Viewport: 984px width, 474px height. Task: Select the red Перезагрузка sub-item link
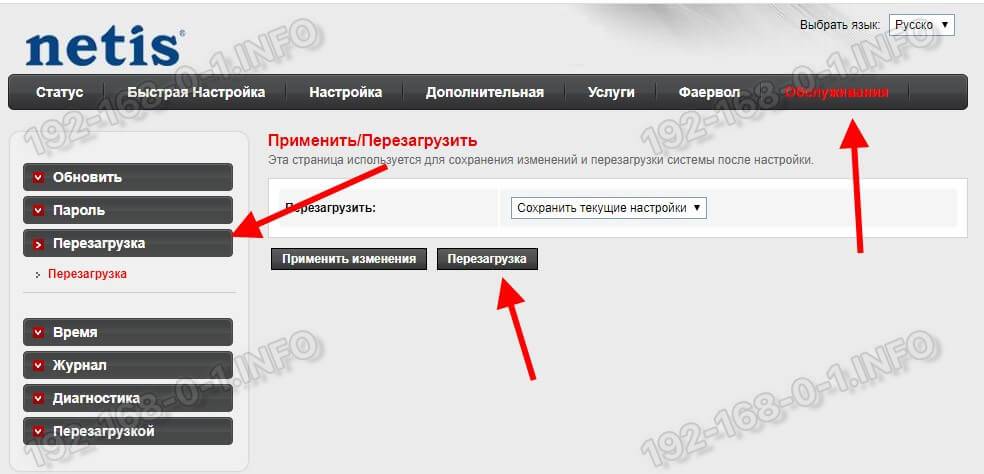pos(87,274)
